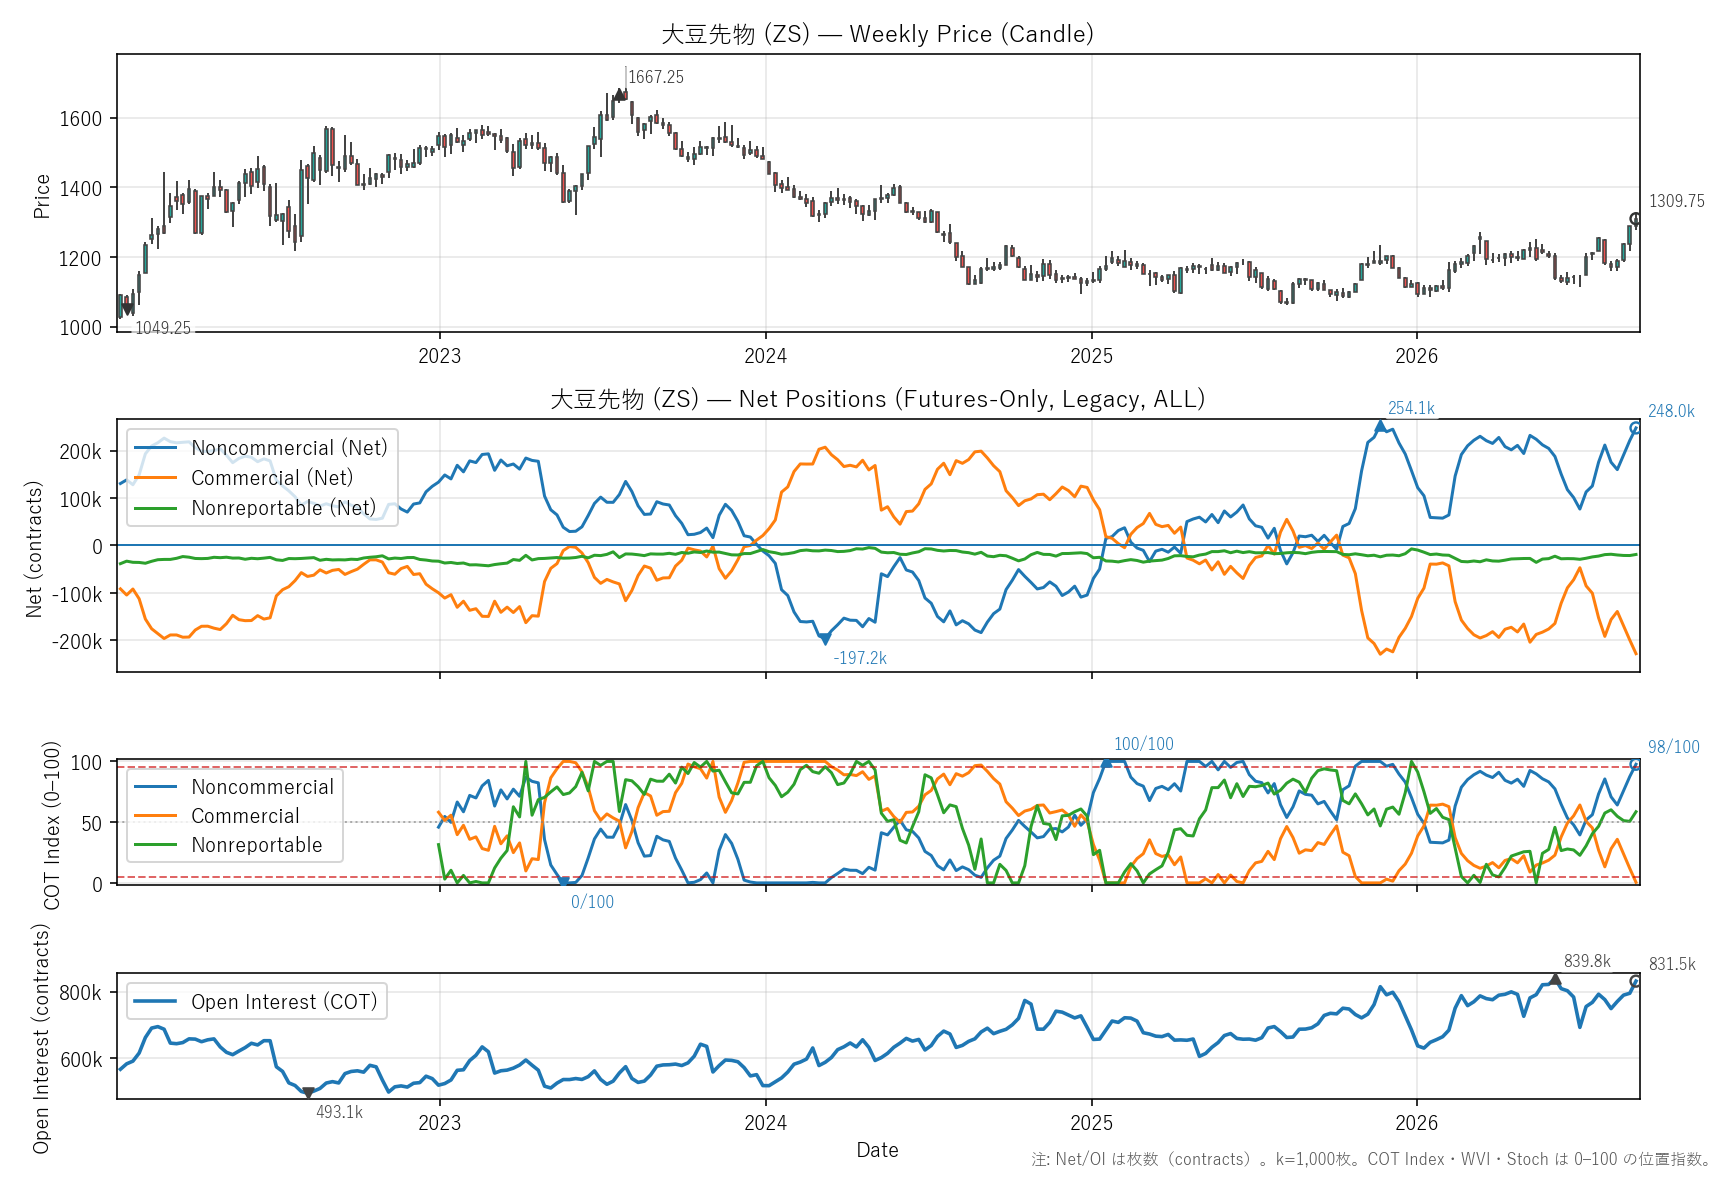This screenshot has width=1728, height=1180.
Task: Click the footnote about Net/OI contracts
Action: (x=1372, y=1159)
